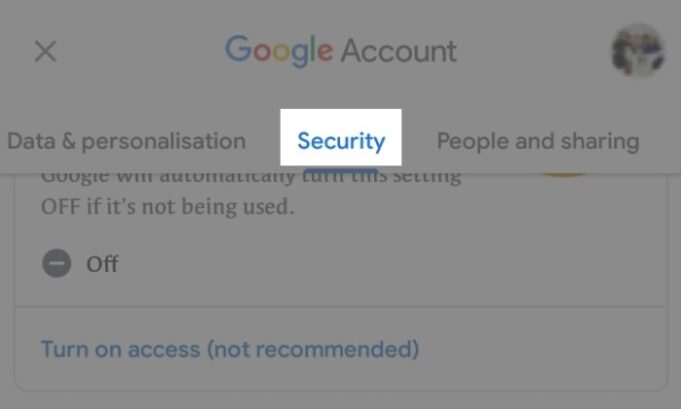The height and width of the screenshot is (409, 681).
Task: Select the red letter e in the Google logo
Action: tap(325, 52)
